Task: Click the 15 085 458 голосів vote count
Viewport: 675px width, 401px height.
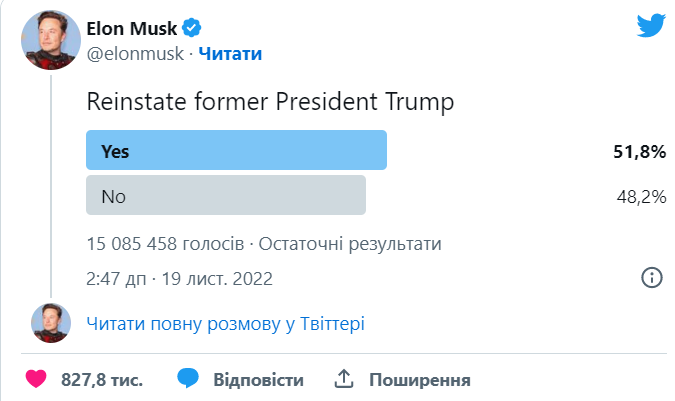Action: point(164,243)
